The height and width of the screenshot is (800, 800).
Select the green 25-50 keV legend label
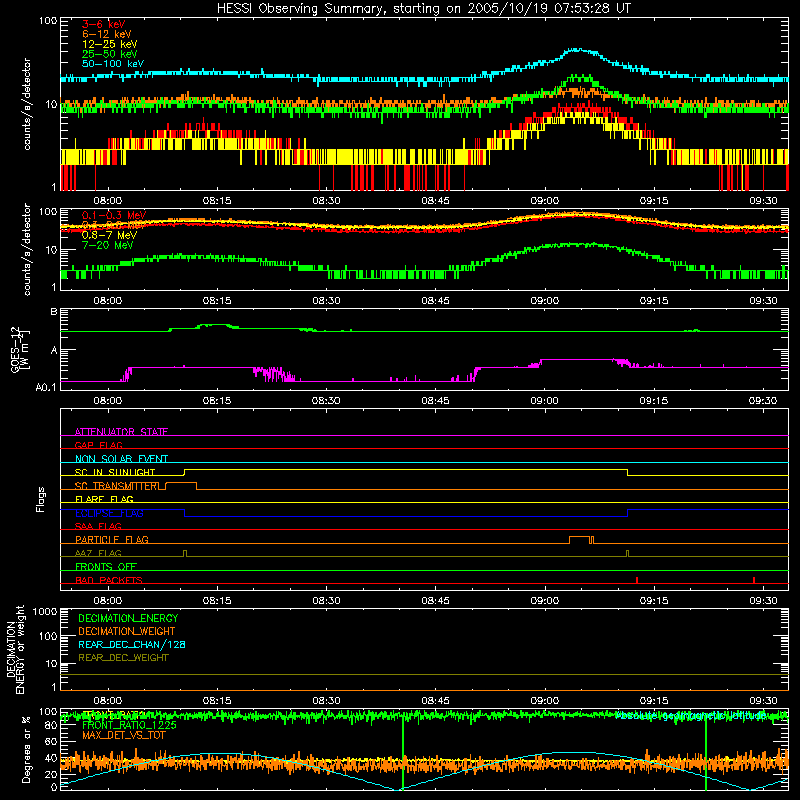coord(109,54)
